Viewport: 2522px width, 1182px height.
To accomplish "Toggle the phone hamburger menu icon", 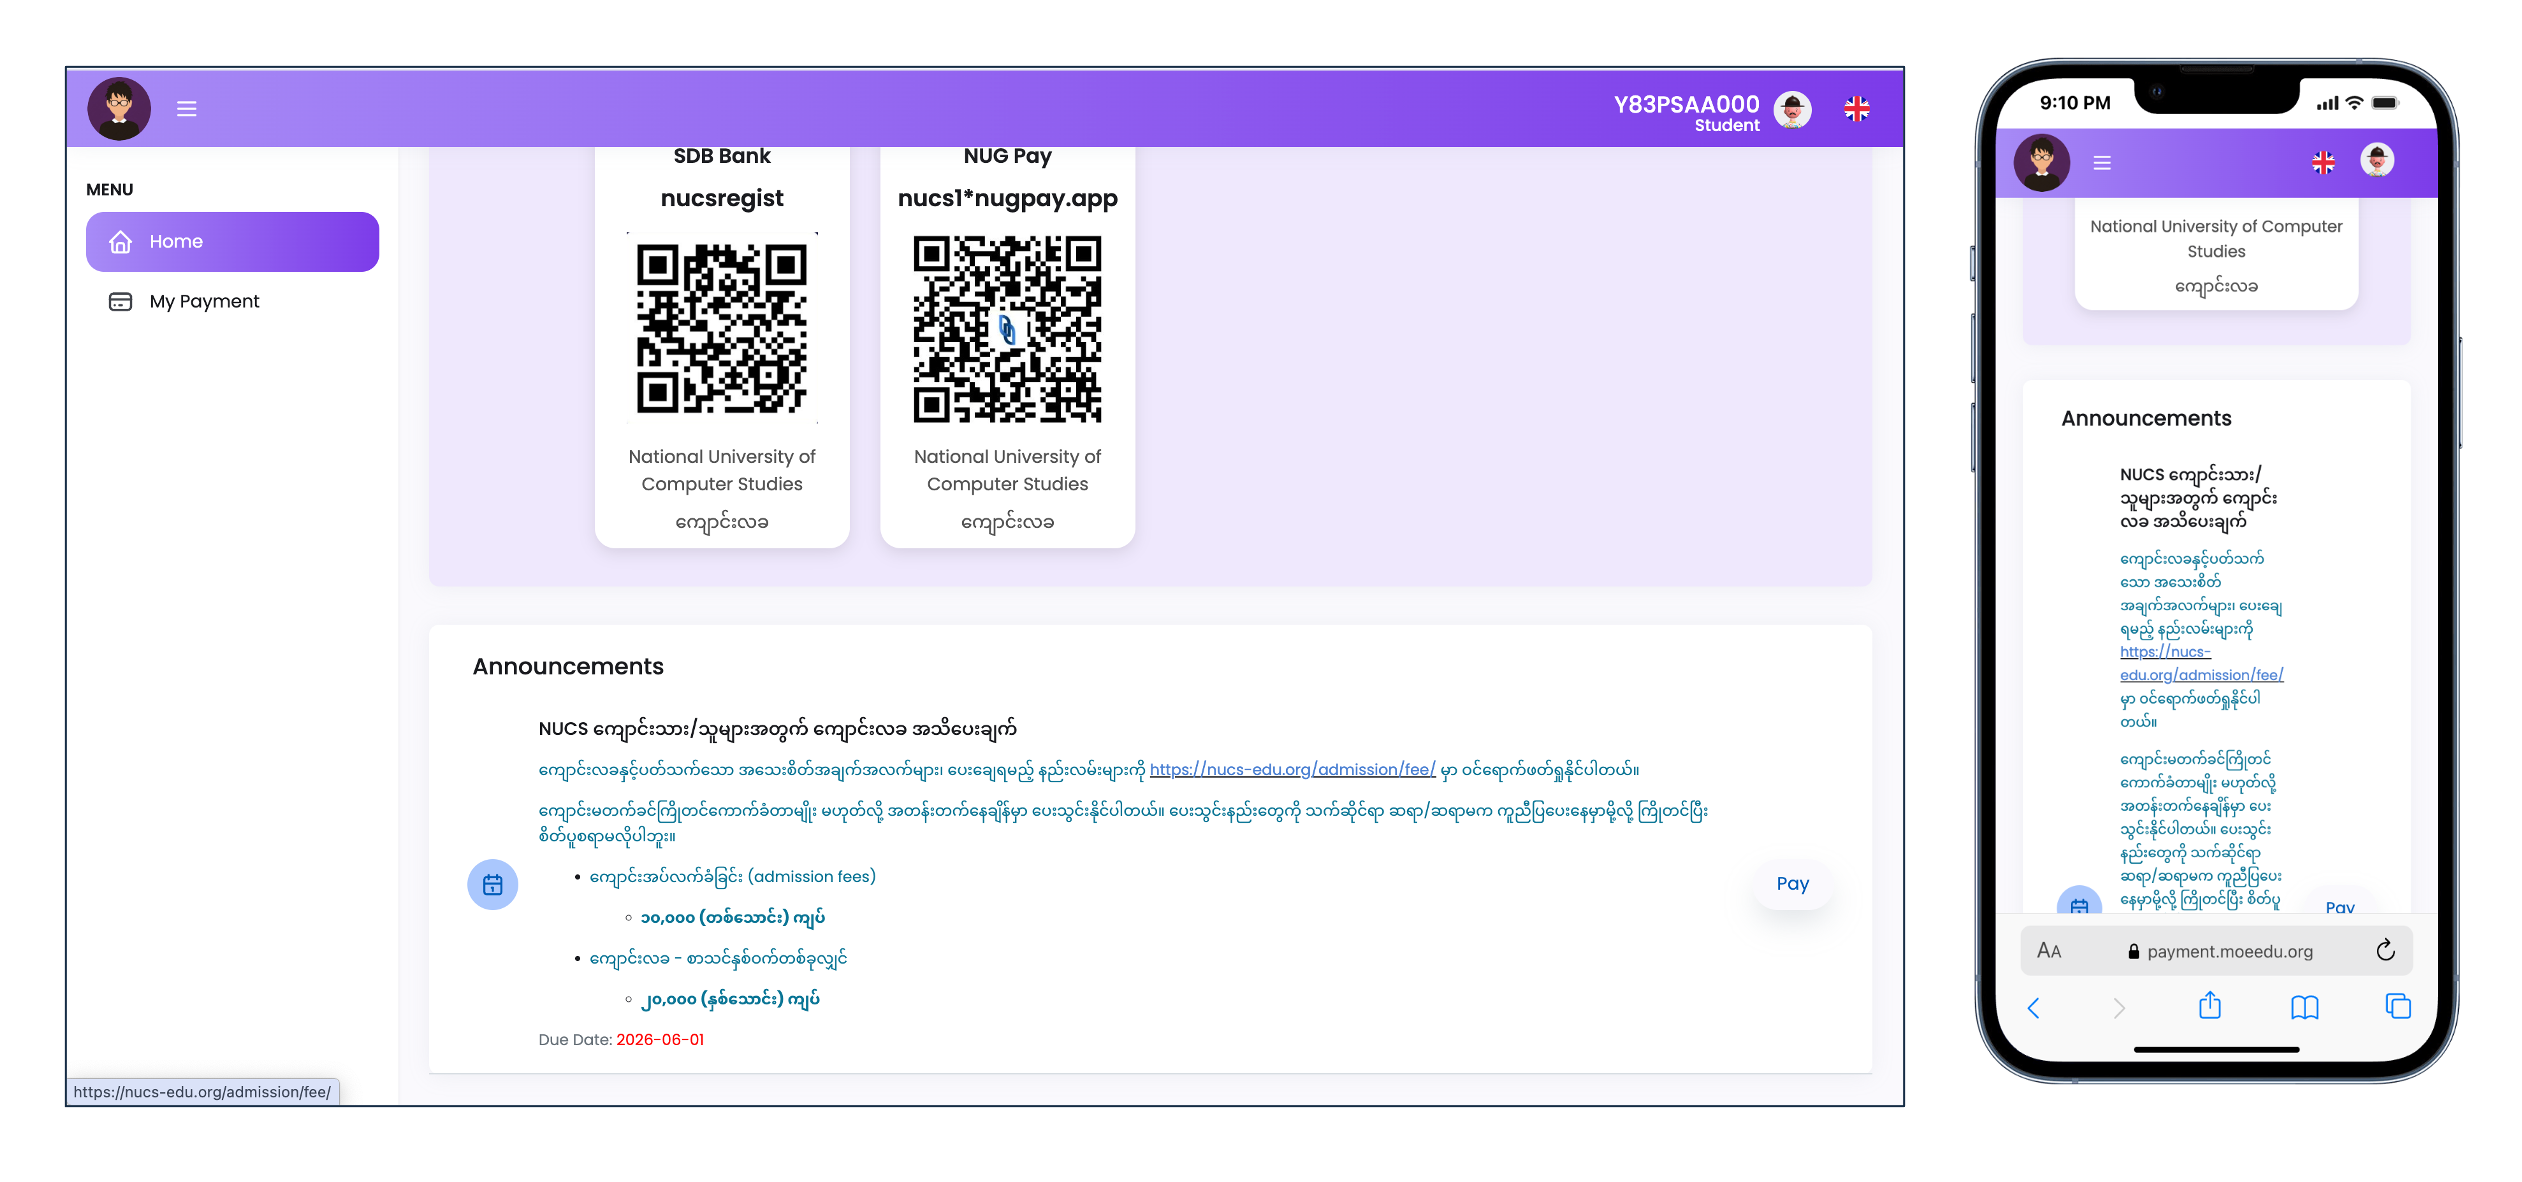I will pyautogui.click(x=2102, y=162).
